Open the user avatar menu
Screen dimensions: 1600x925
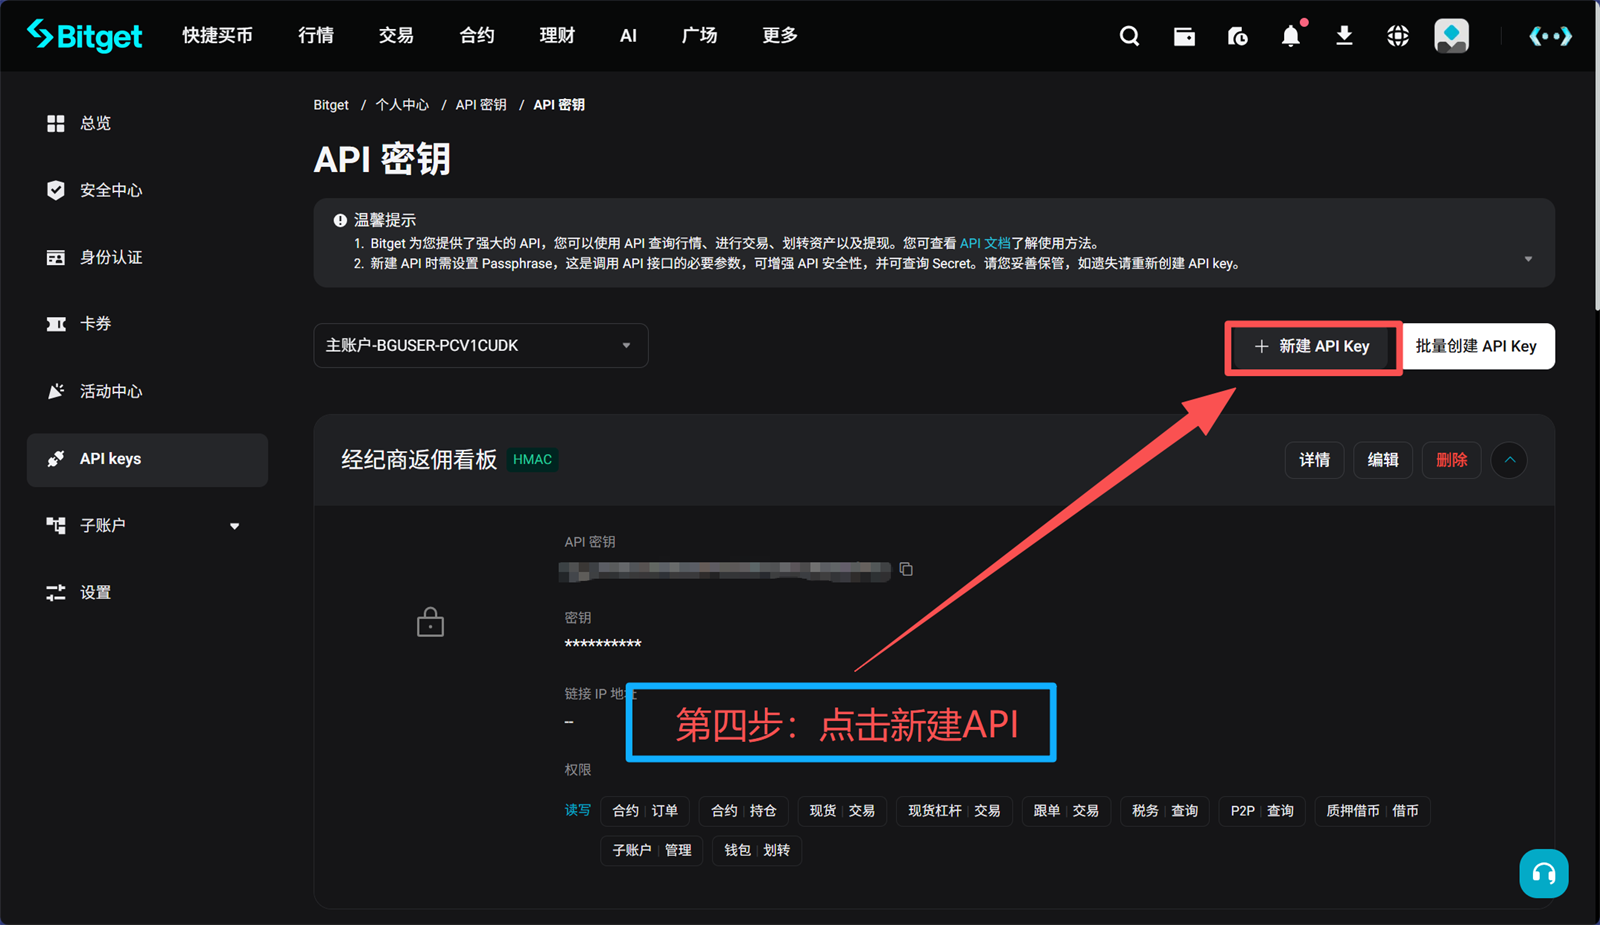tap(1451, 36)
